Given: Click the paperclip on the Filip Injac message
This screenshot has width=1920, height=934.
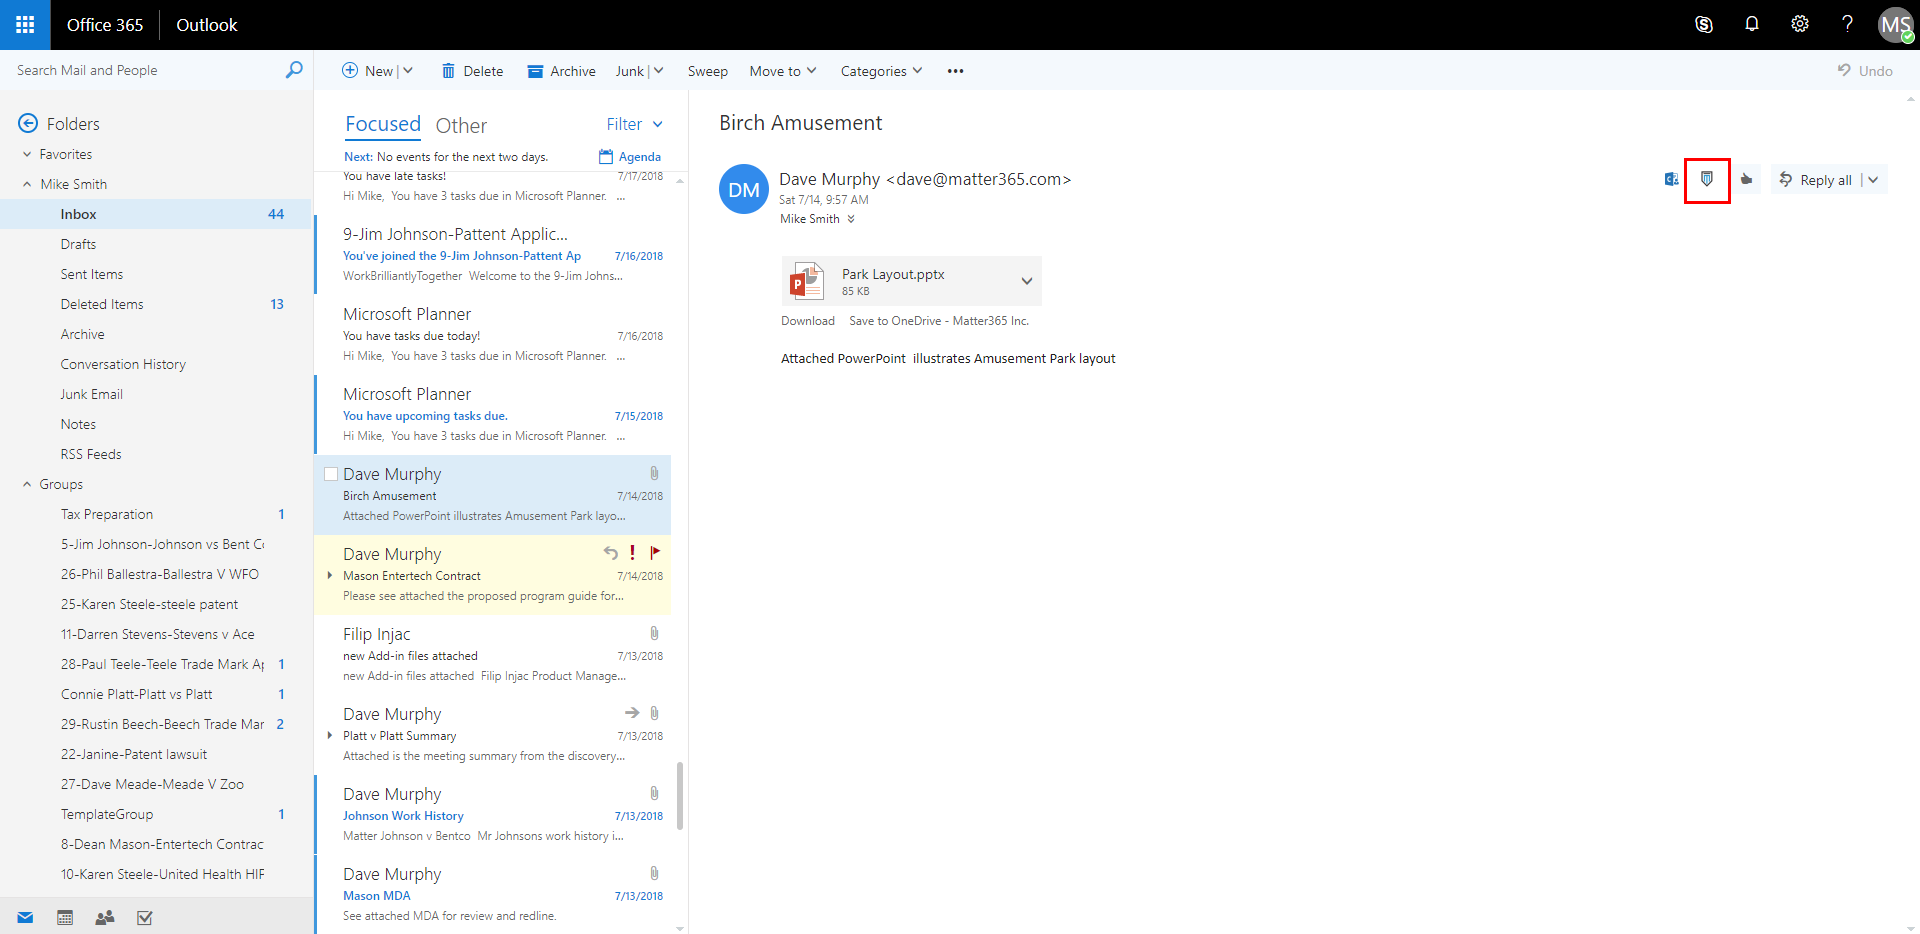Looking at the screenshot, I should click(654, 633).
